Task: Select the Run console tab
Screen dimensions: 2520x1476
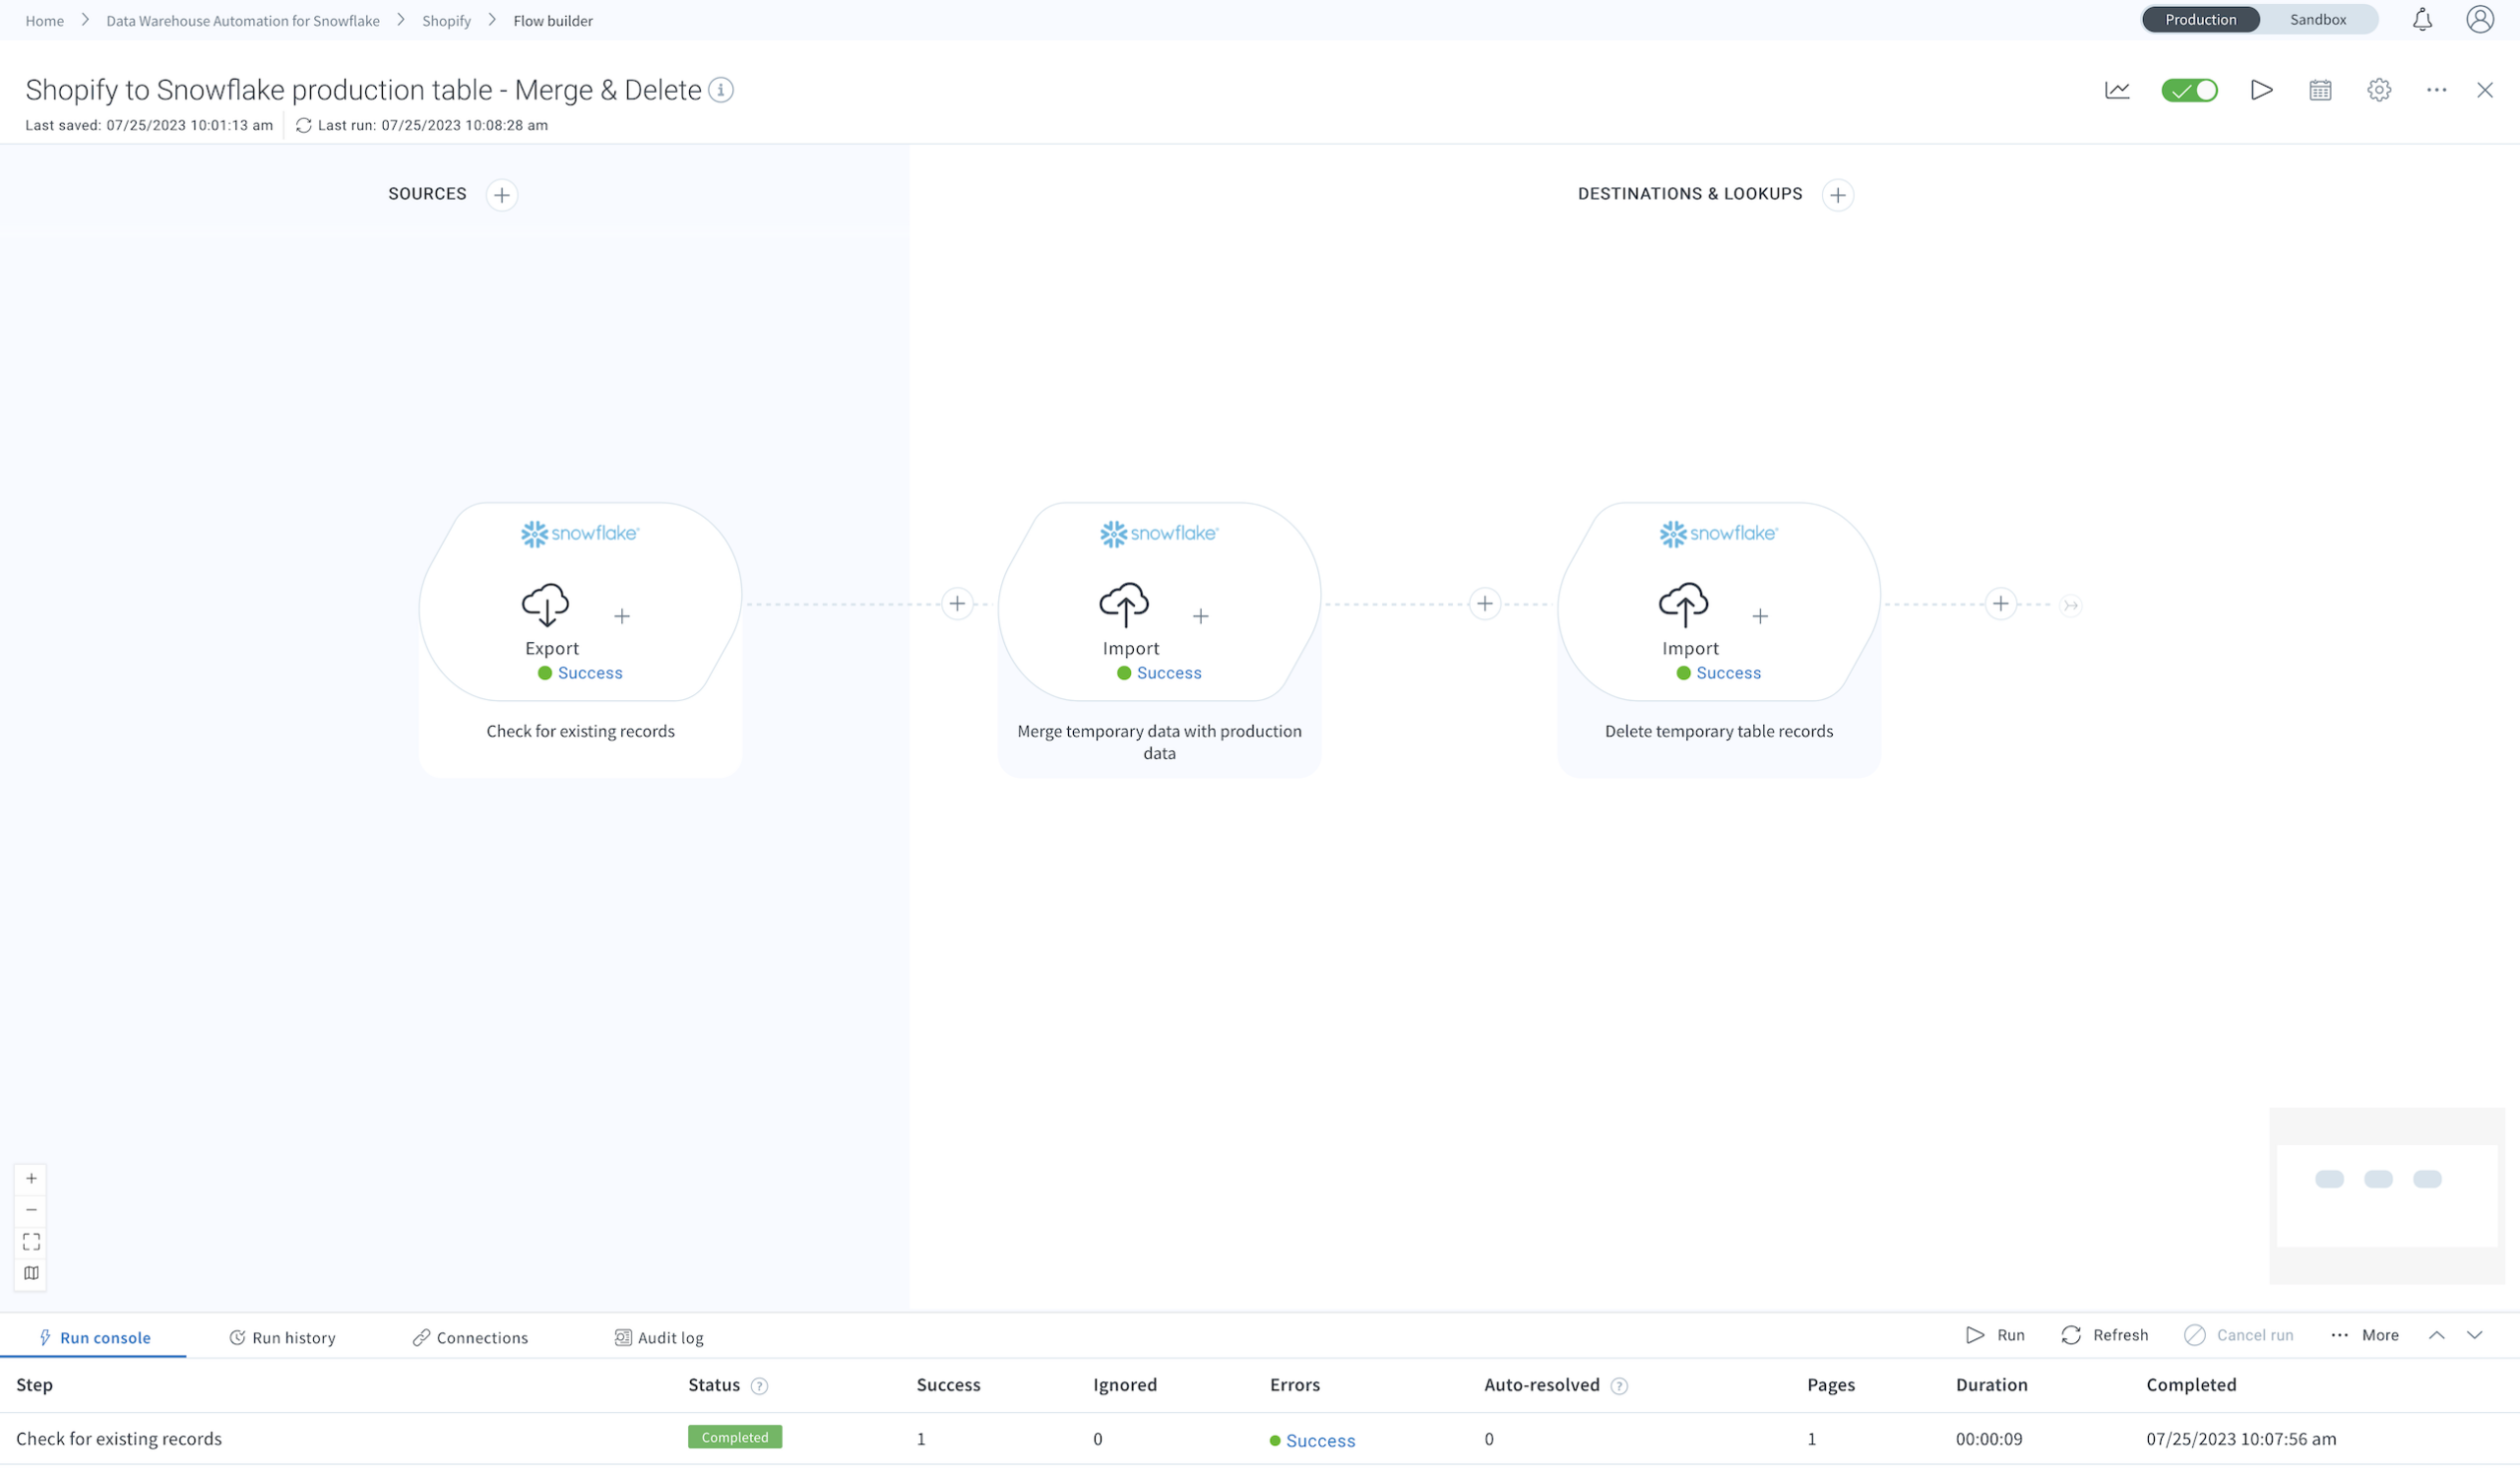Action: [94, 1338]
